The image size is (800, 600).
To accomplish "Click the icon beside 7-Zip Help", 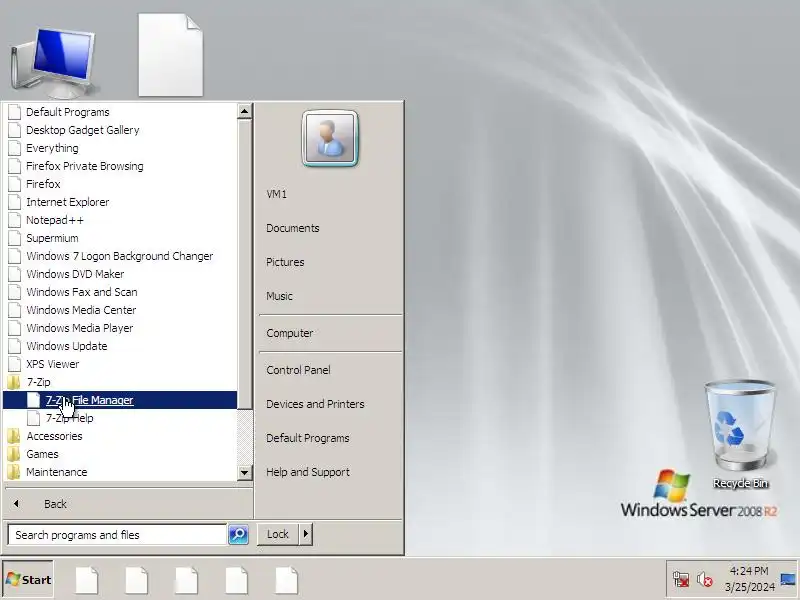I will [x=34, y=418].
